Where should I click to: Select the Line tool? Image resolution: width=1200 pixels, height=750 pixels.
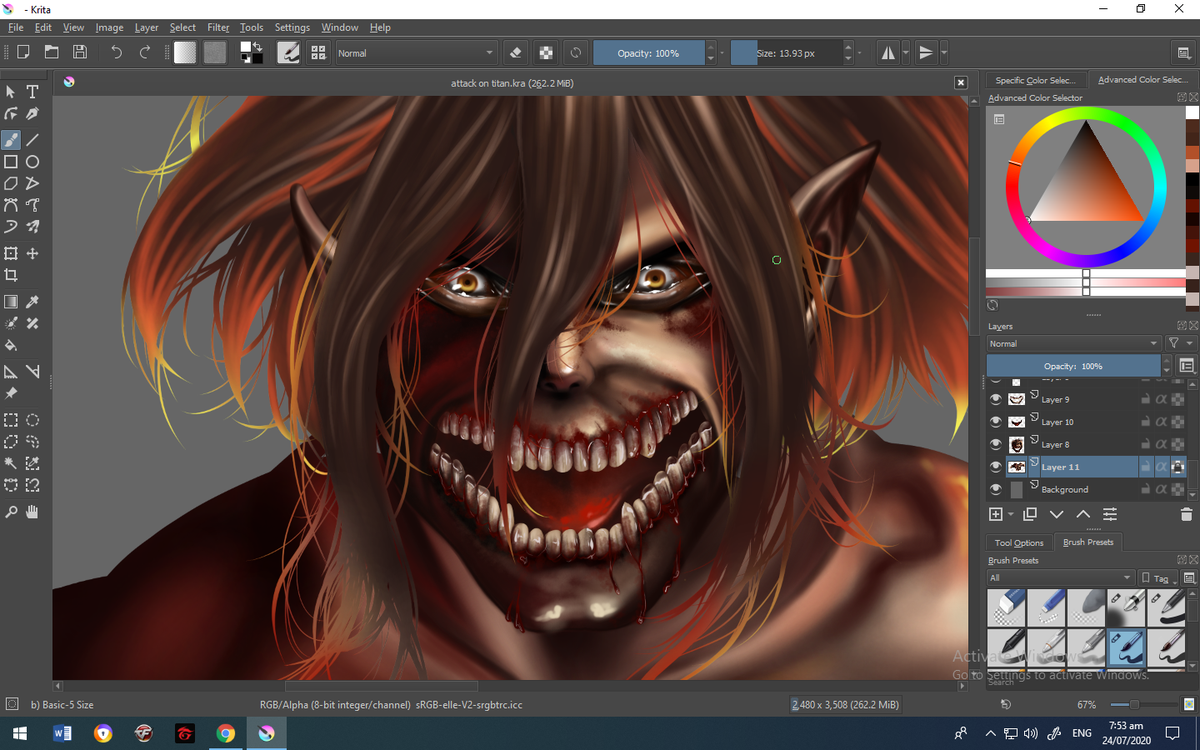click(x=32, y=139)
